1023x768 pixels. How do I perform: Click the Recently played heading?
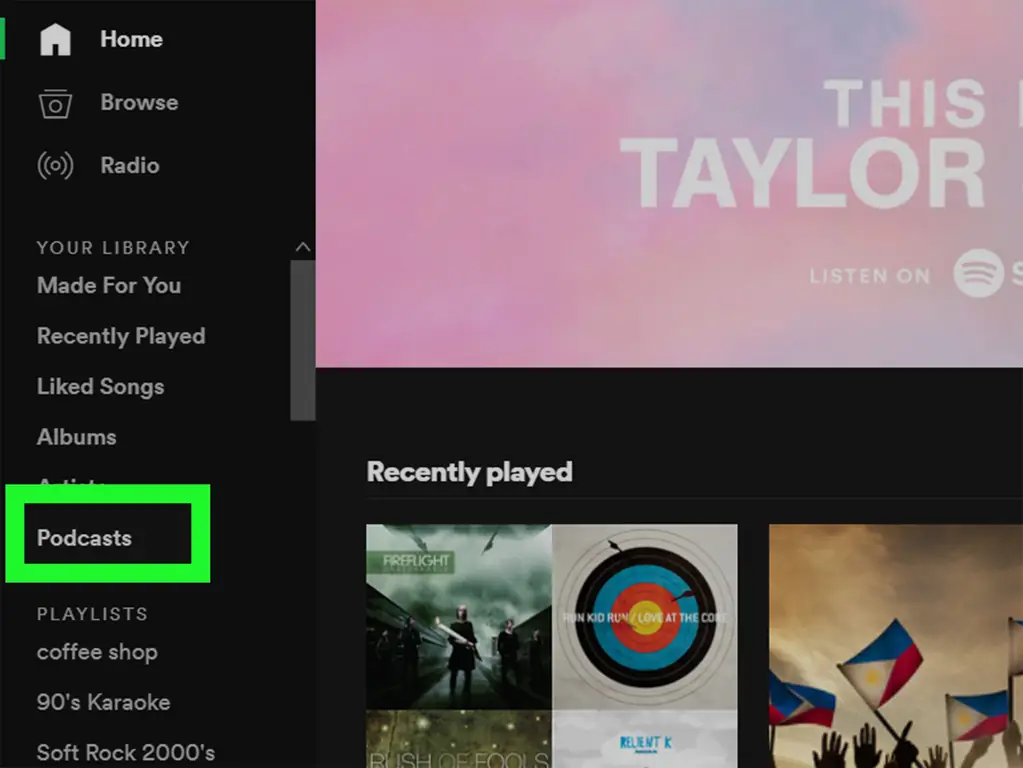pyautogui.click(x=470, y=472)
